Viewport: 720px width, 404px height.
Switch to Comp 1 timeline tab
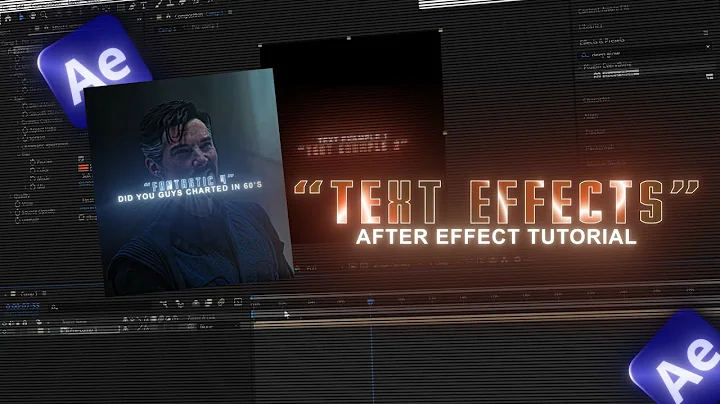[x=29, y=293]
